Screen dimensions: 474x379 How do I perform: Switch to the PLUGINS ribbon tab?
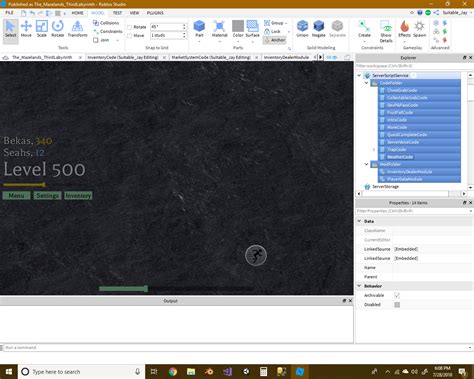[155, 13]
